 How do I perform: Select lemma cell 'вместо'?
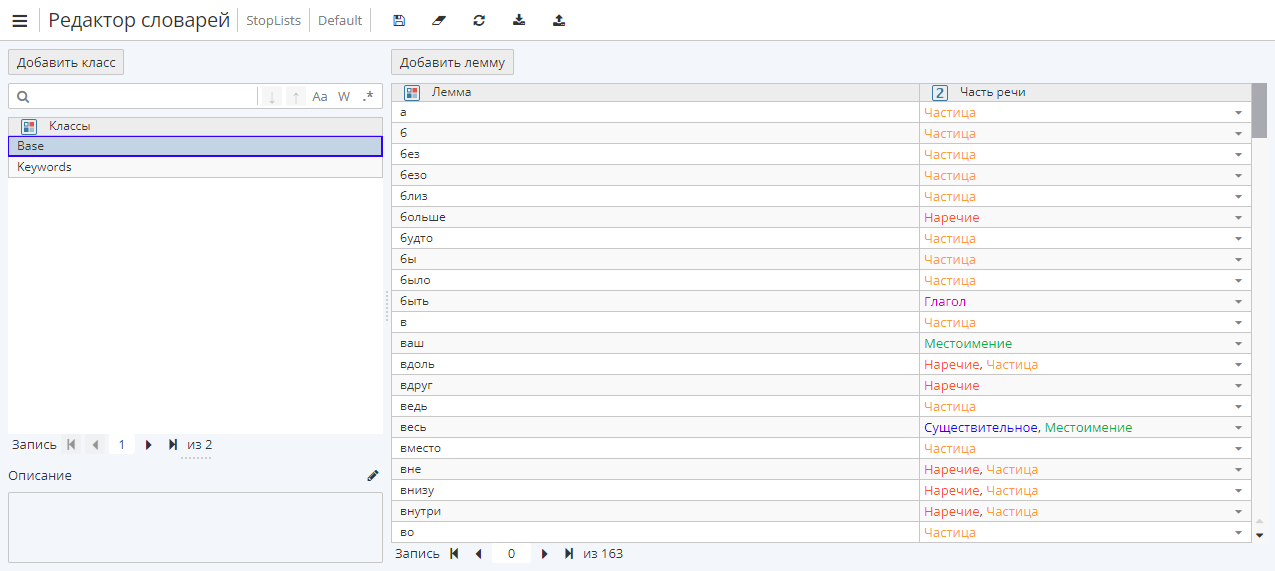click(655, 449)
